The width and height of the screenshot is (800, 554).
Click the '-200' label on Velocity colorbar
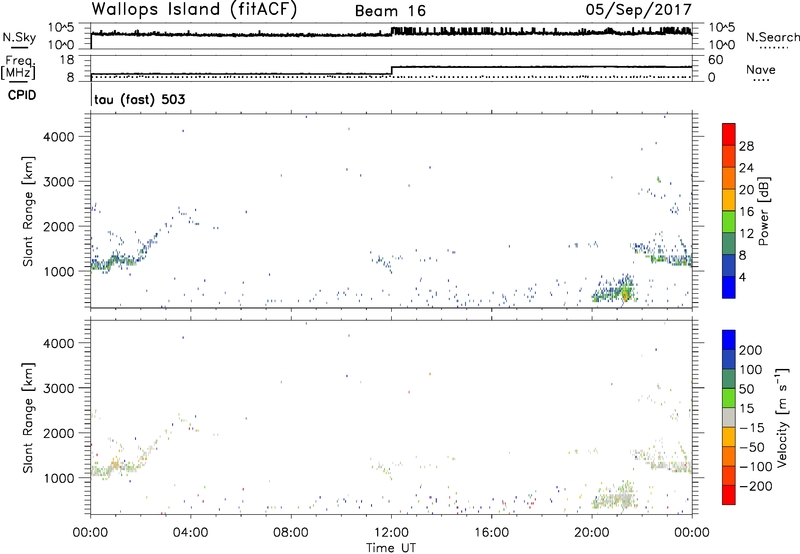coord(756,486)
